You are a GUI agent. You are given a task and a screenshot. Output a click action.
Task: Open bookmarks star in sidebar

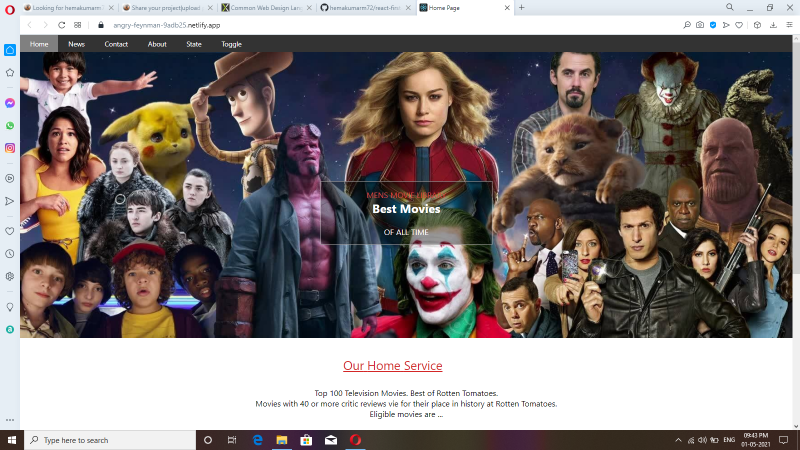(10, 72)
